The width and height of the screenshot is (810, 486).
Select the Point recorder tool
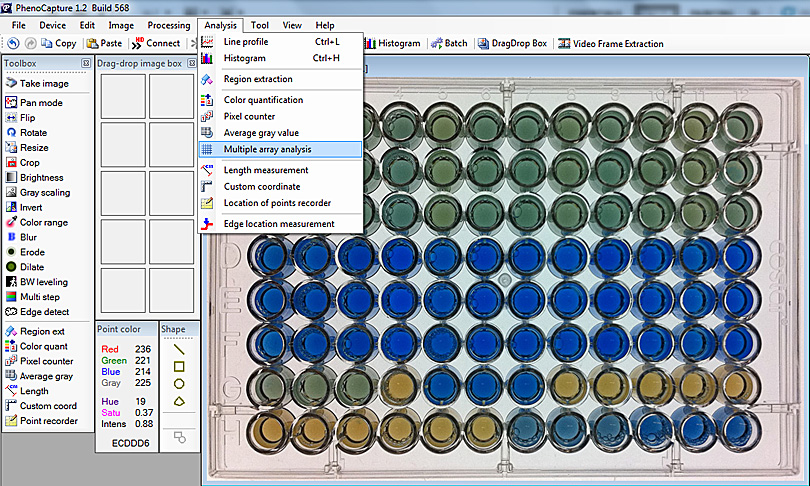[48, 421]
